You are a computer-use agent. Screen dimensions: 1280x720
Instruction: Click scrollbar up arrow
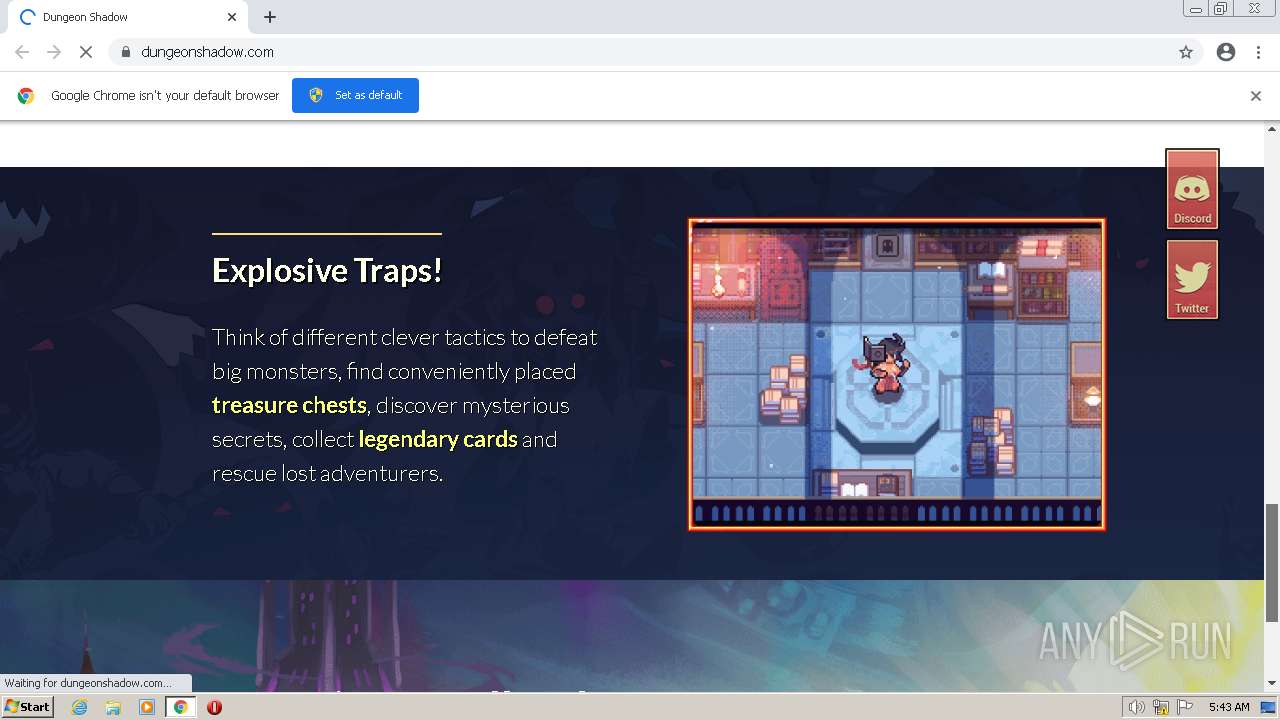[1272, 128]
